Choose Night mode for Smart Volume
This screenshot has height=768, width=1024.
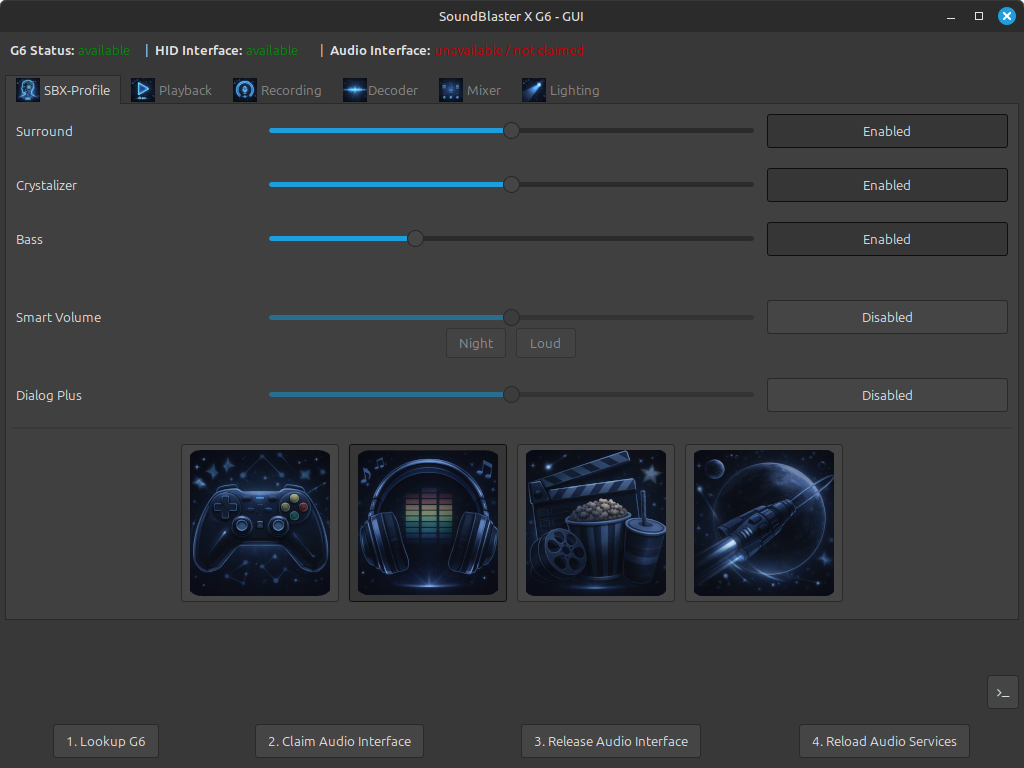pyautogui.click(x=476, y=344)
